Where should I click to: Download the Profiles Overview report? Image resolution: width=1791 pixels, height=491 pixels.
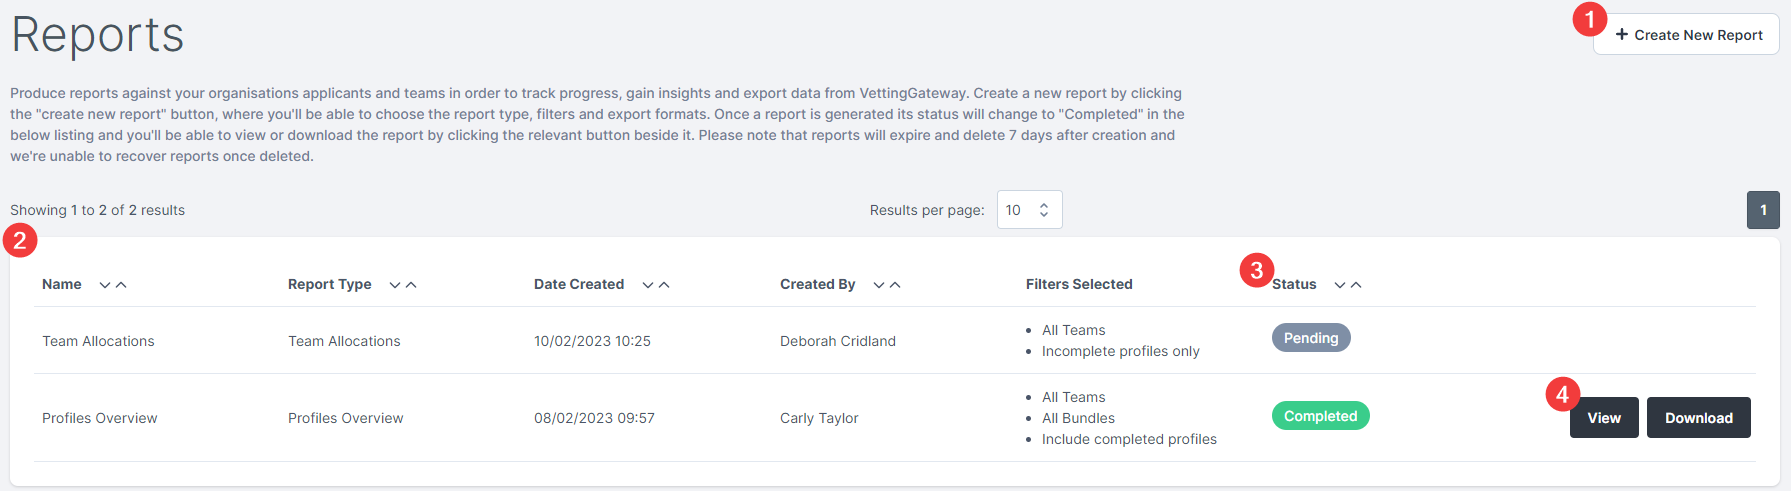click(1698, 418)
